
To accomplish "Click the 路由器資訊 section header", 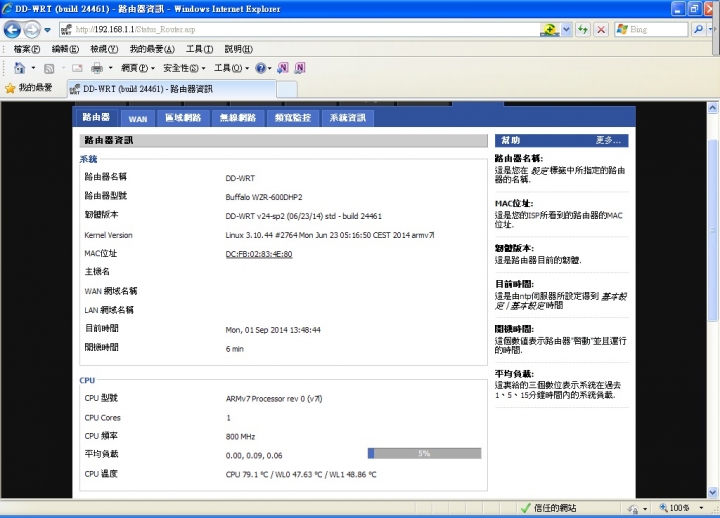I will 283,141.
